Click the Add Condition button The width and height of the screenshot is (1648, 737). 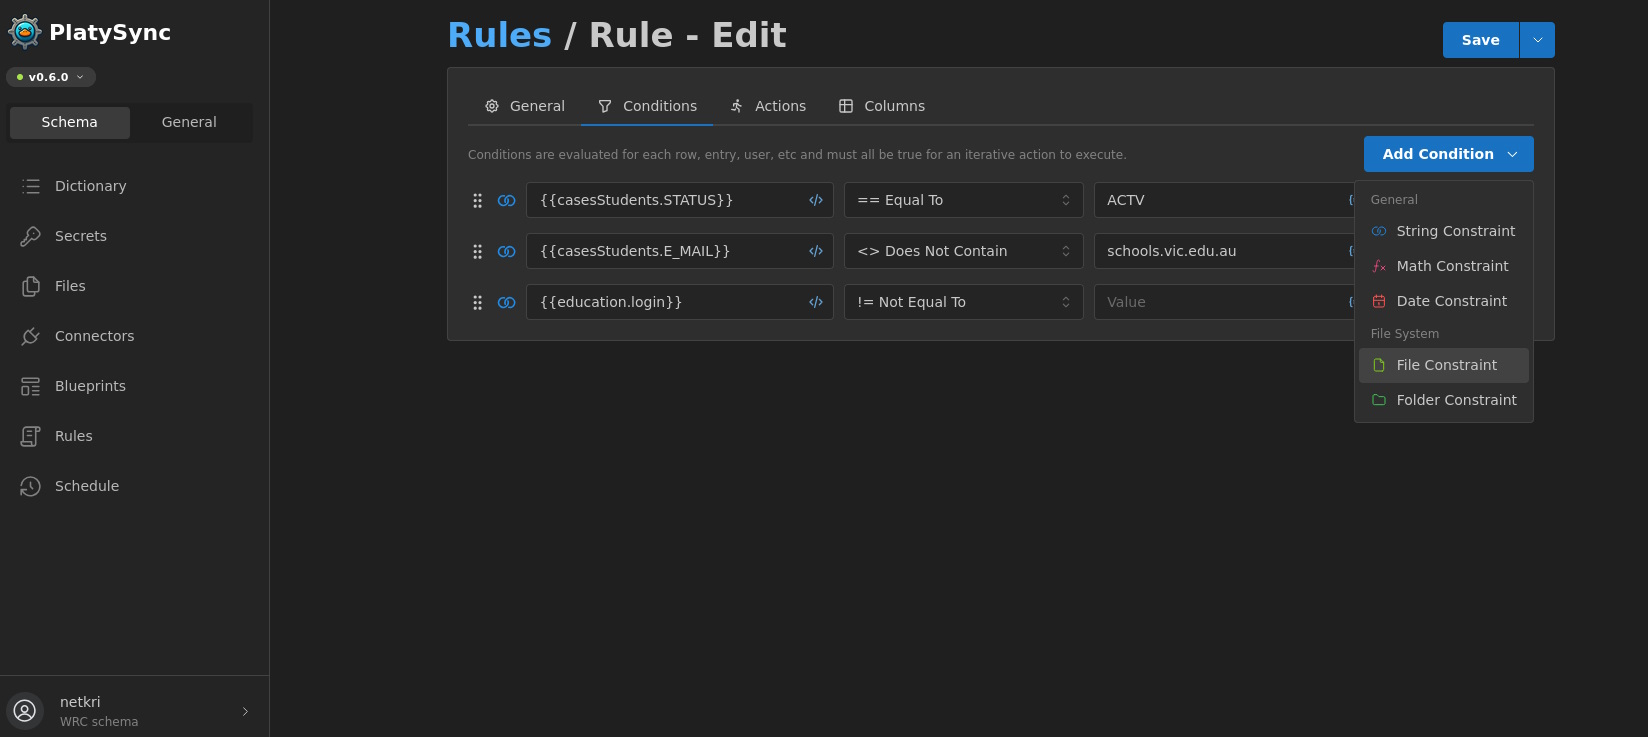coord(1448,154)
